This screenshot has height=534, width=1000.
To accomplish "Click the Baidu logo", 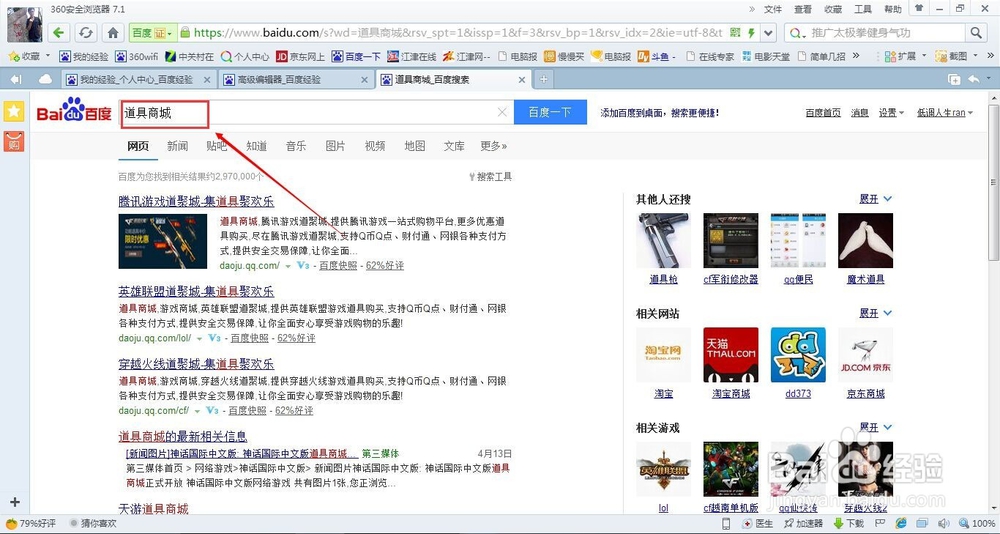I will pyautogui.click(x=74, y=111).
